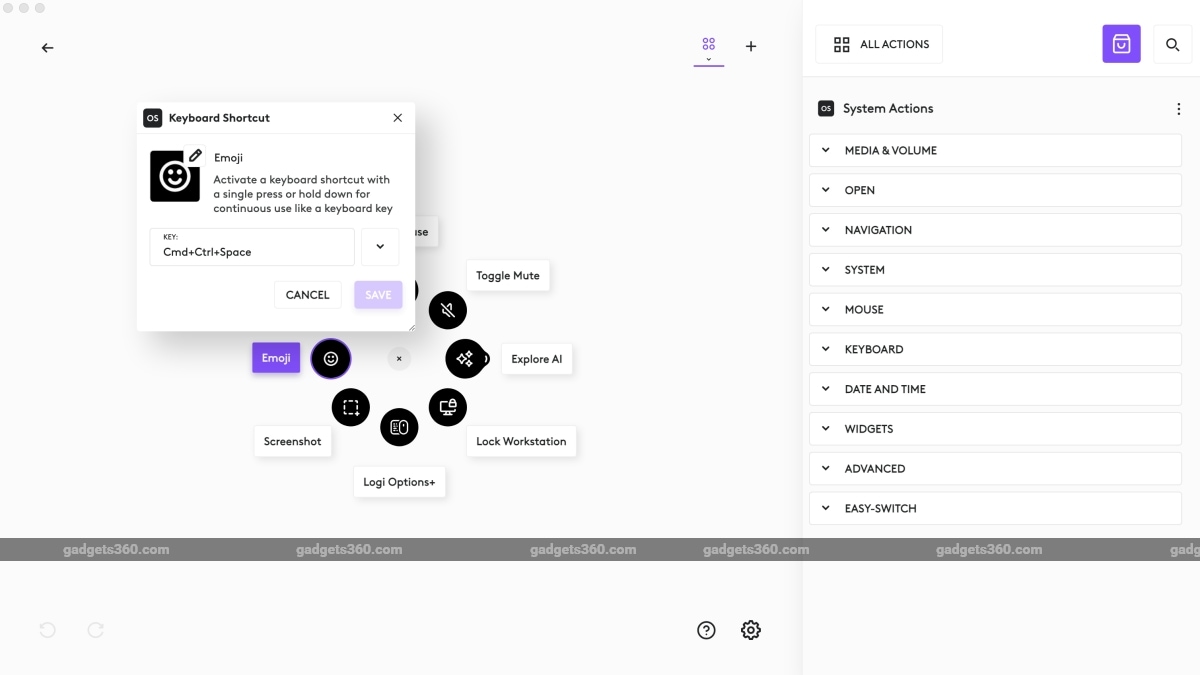Edit the Emoji icon with the pencil
Image resolution: width=1200 pixels, height=675 pixels.
point(195,156)
